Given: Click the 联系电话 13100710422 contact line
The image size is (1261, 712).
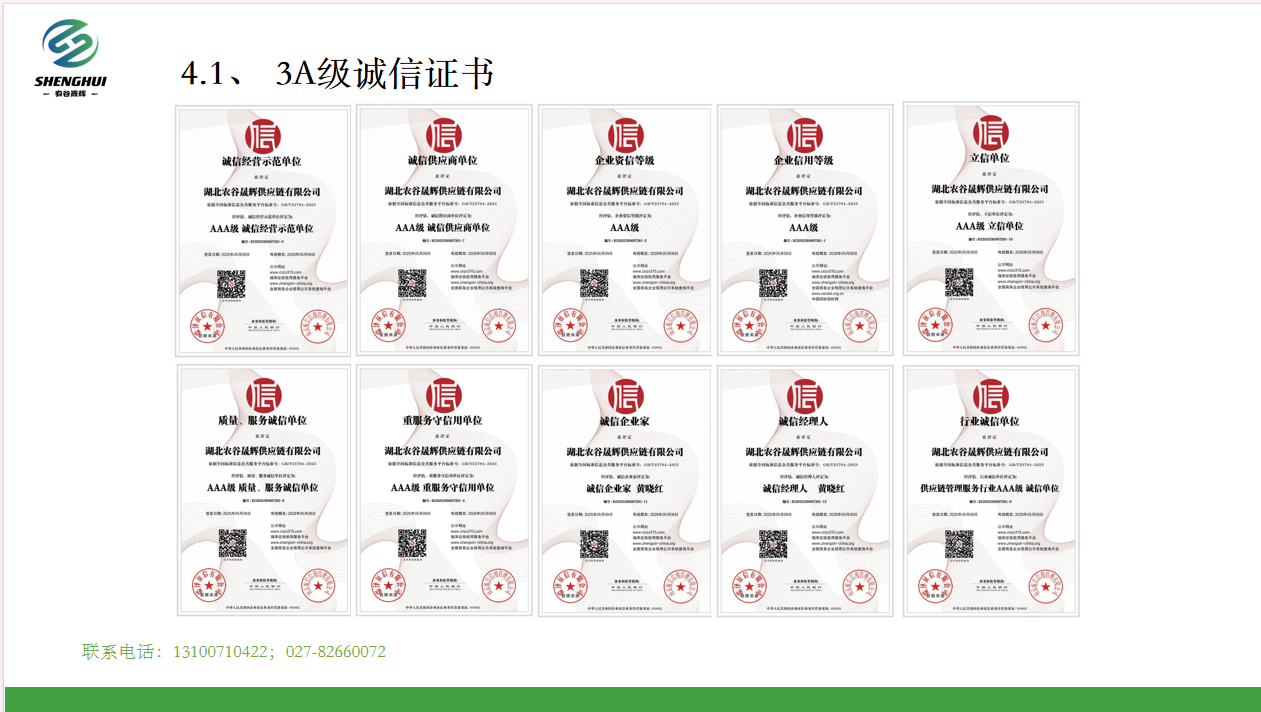Looking at the screenshot, I should (x=234, y=652).
